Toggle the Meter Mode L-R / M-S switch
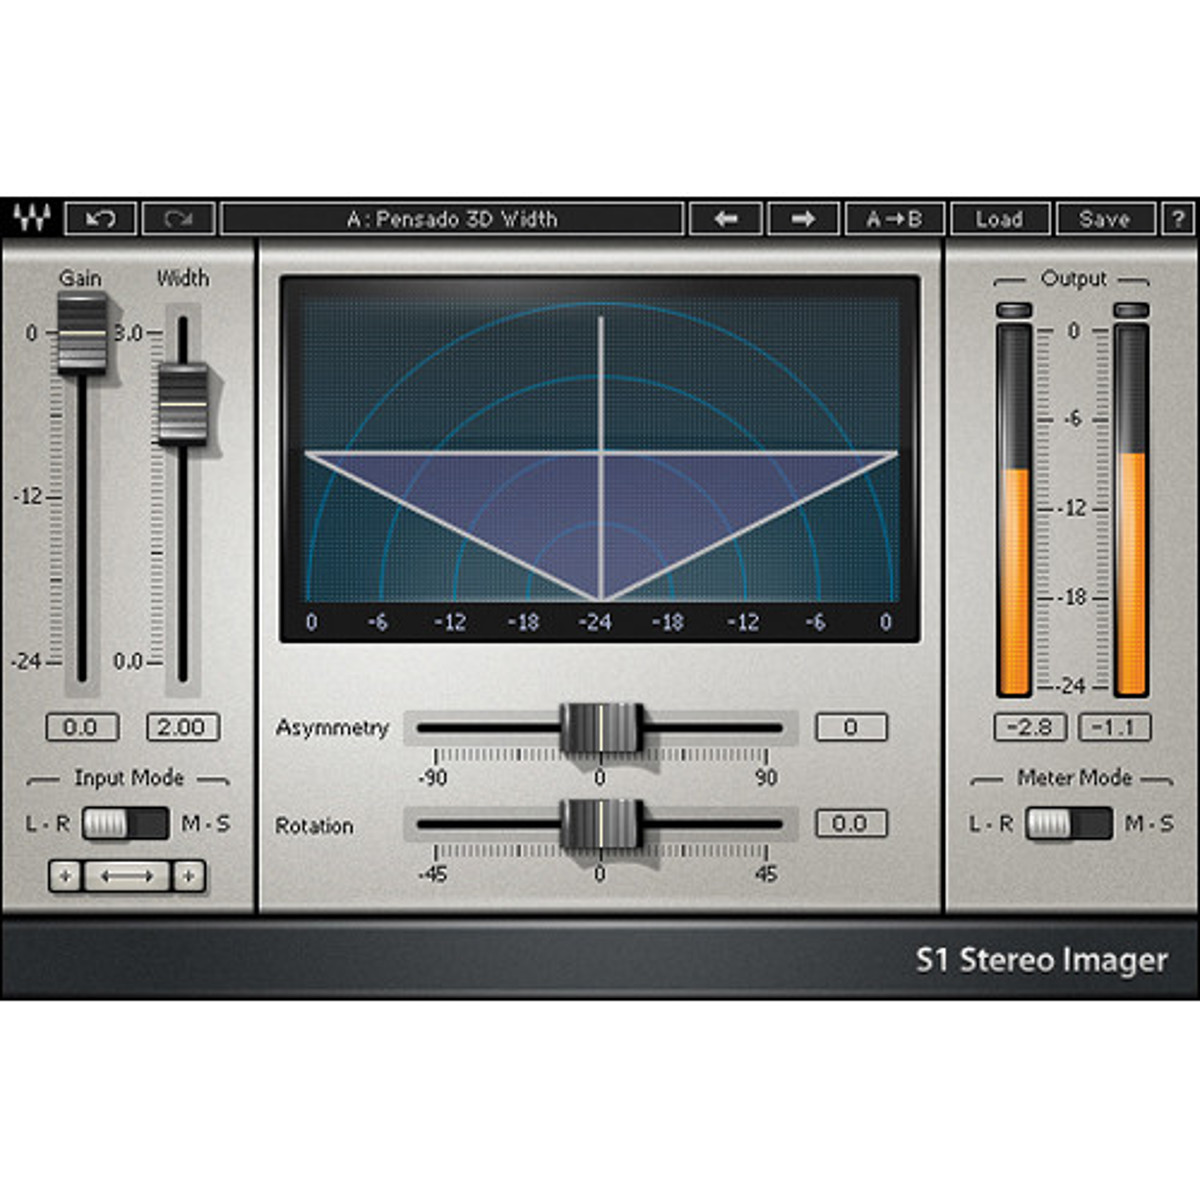 pyautogui.click(x=1069, y=824)
